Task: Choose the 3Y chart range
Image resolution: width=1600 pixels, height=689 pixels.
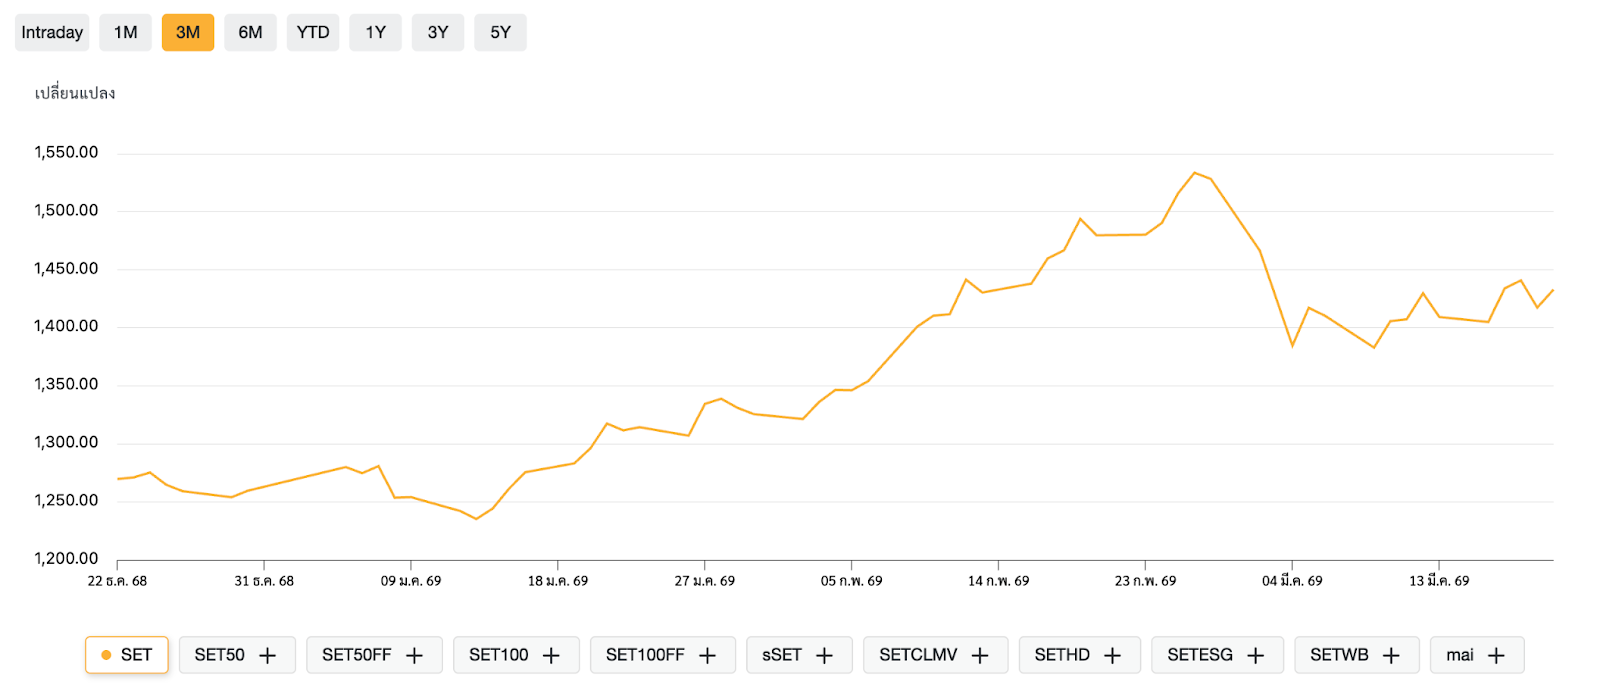Action: click(438, 33)
